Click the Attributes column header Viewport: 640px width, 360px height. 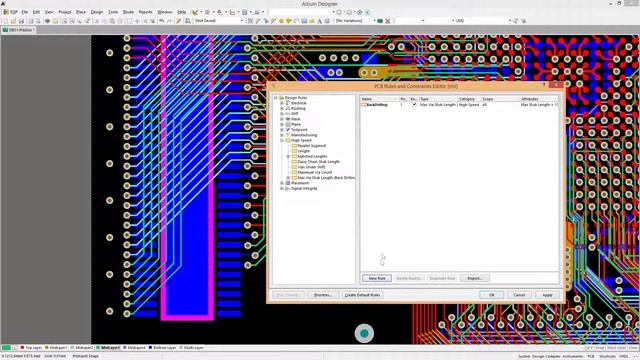(539, 99)
